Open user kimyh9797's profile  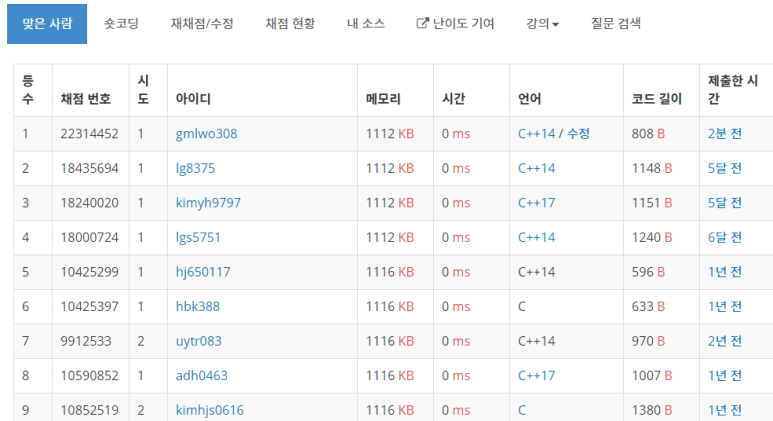click(208, 203)
